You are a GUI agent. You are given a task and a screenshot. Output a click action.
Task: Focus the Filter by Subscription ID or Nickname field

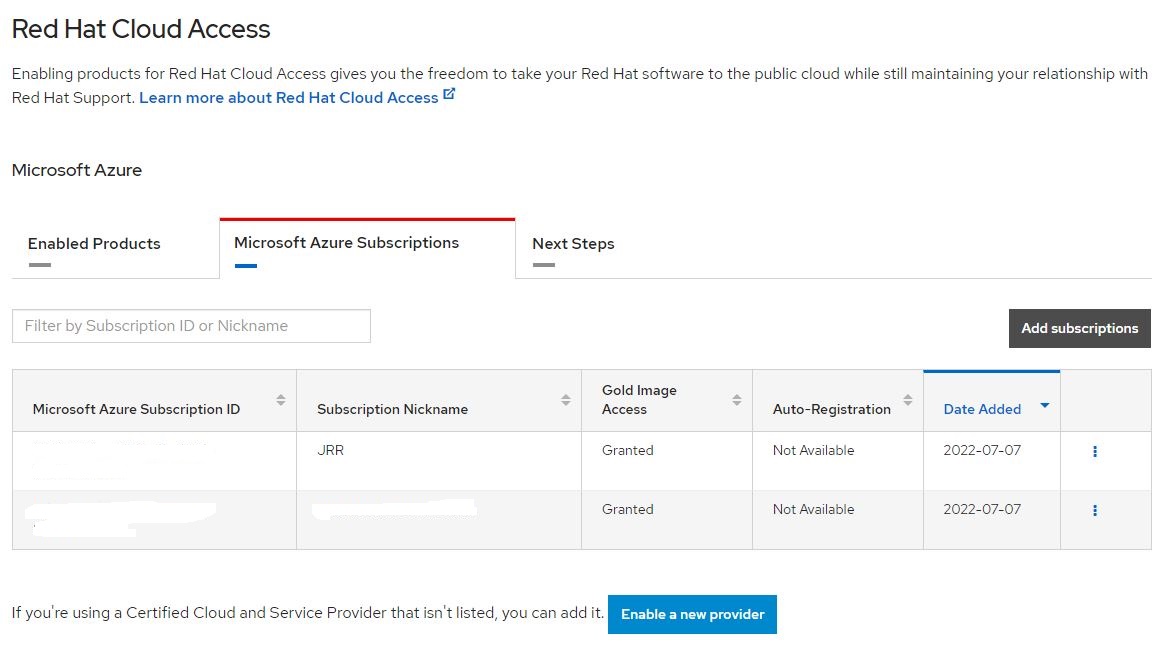pos(191,326)
